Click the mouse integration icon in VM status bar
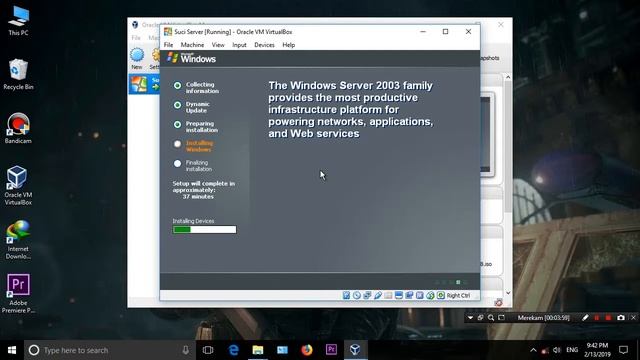Viewport: 640px width, 360px height. [x=430, y=295]
